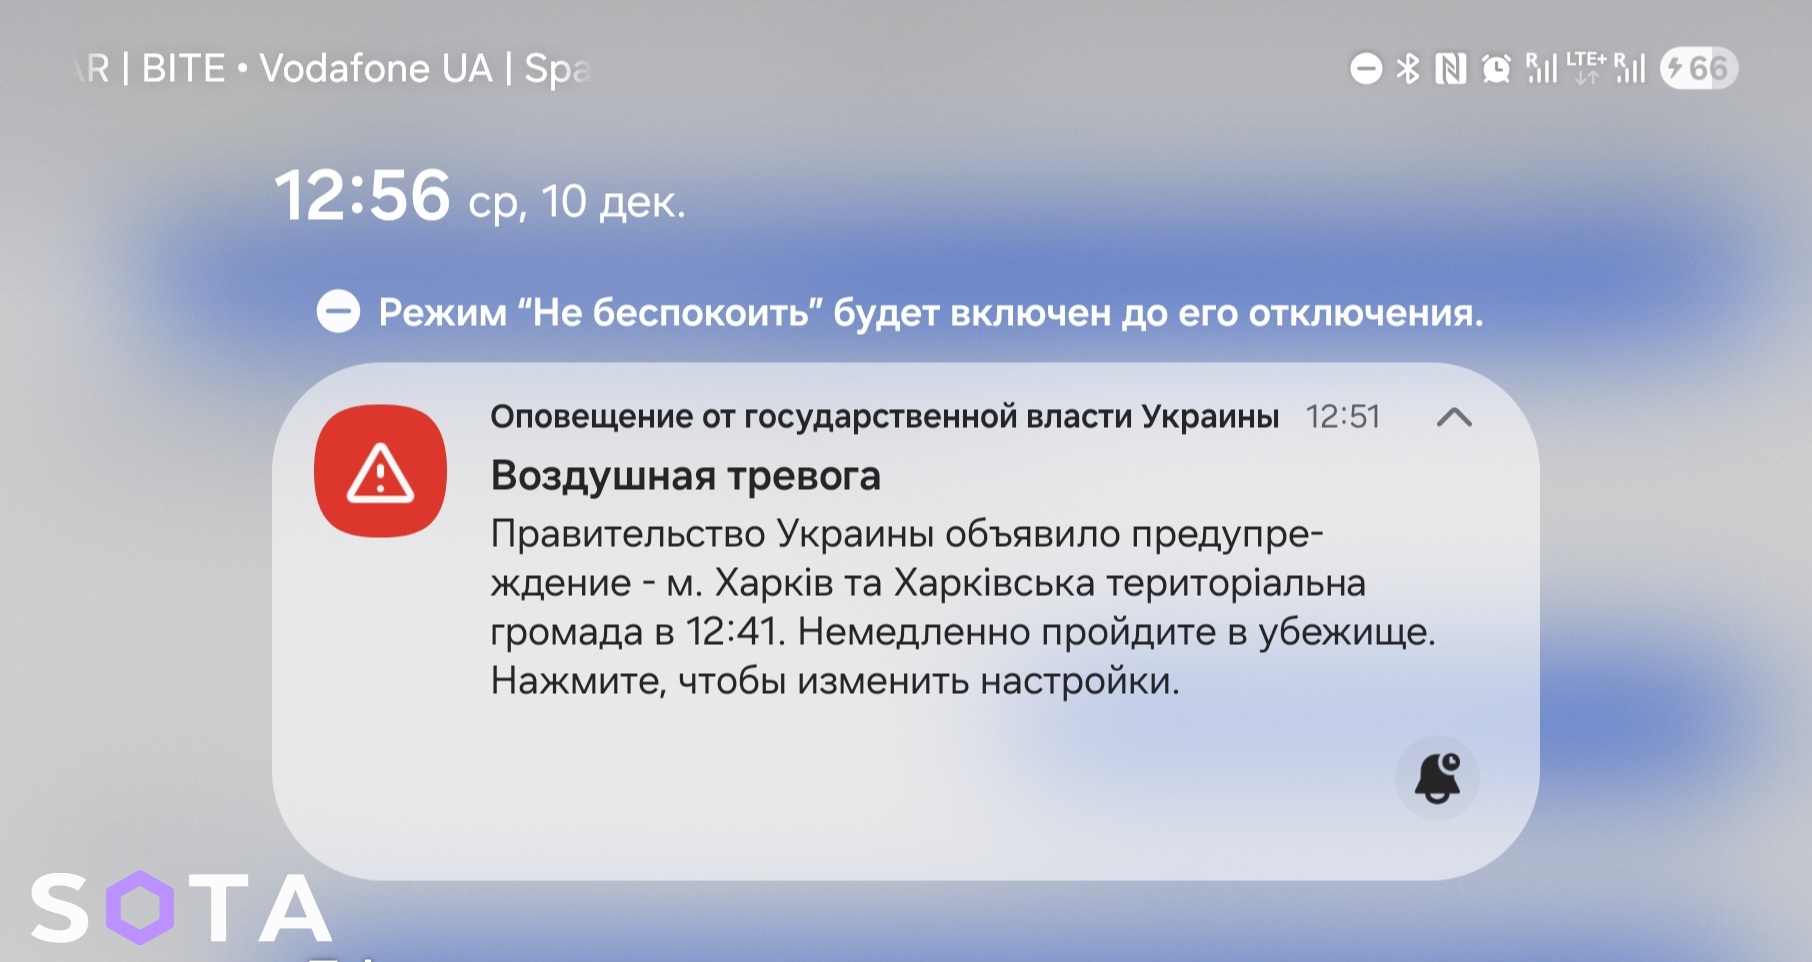Screen dimensions: 1812x962
Task: Tap the date "ср, 10 дек."
Action: click(577, 202)
